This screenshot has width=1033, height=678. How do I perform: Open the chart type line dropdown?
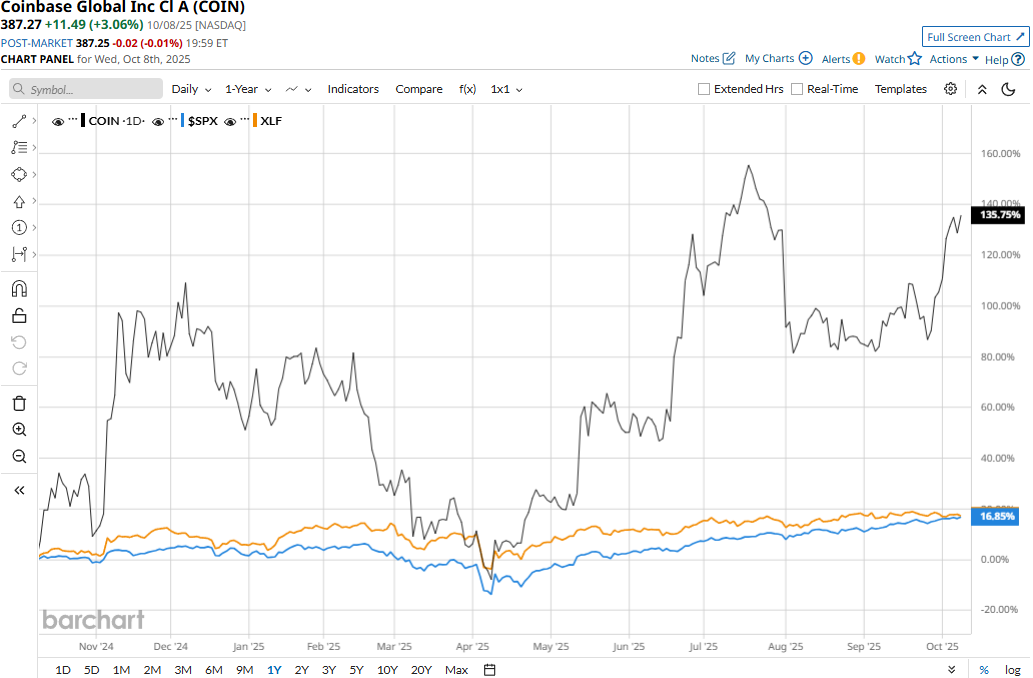(298, 89)
